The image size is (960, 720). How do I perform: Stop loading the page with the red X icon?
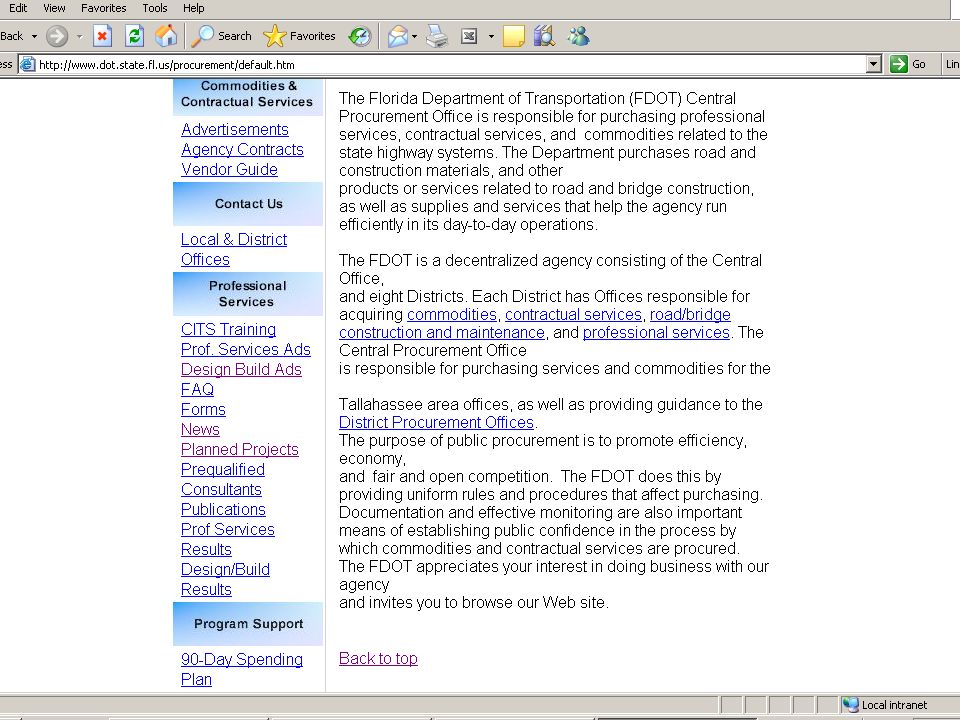102,36
